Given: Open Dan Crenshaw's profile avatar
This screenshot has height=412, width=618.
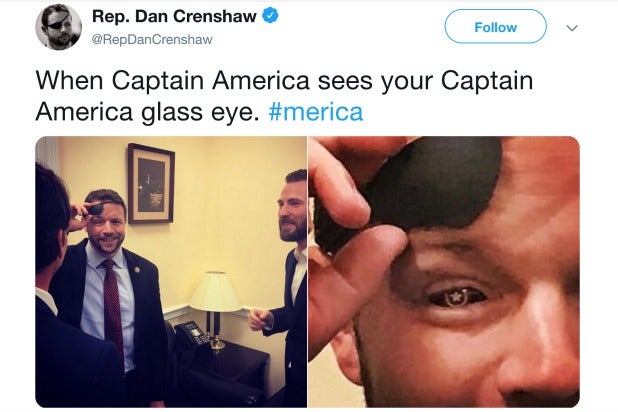Looking at the screenshot, I should (58, 27).
